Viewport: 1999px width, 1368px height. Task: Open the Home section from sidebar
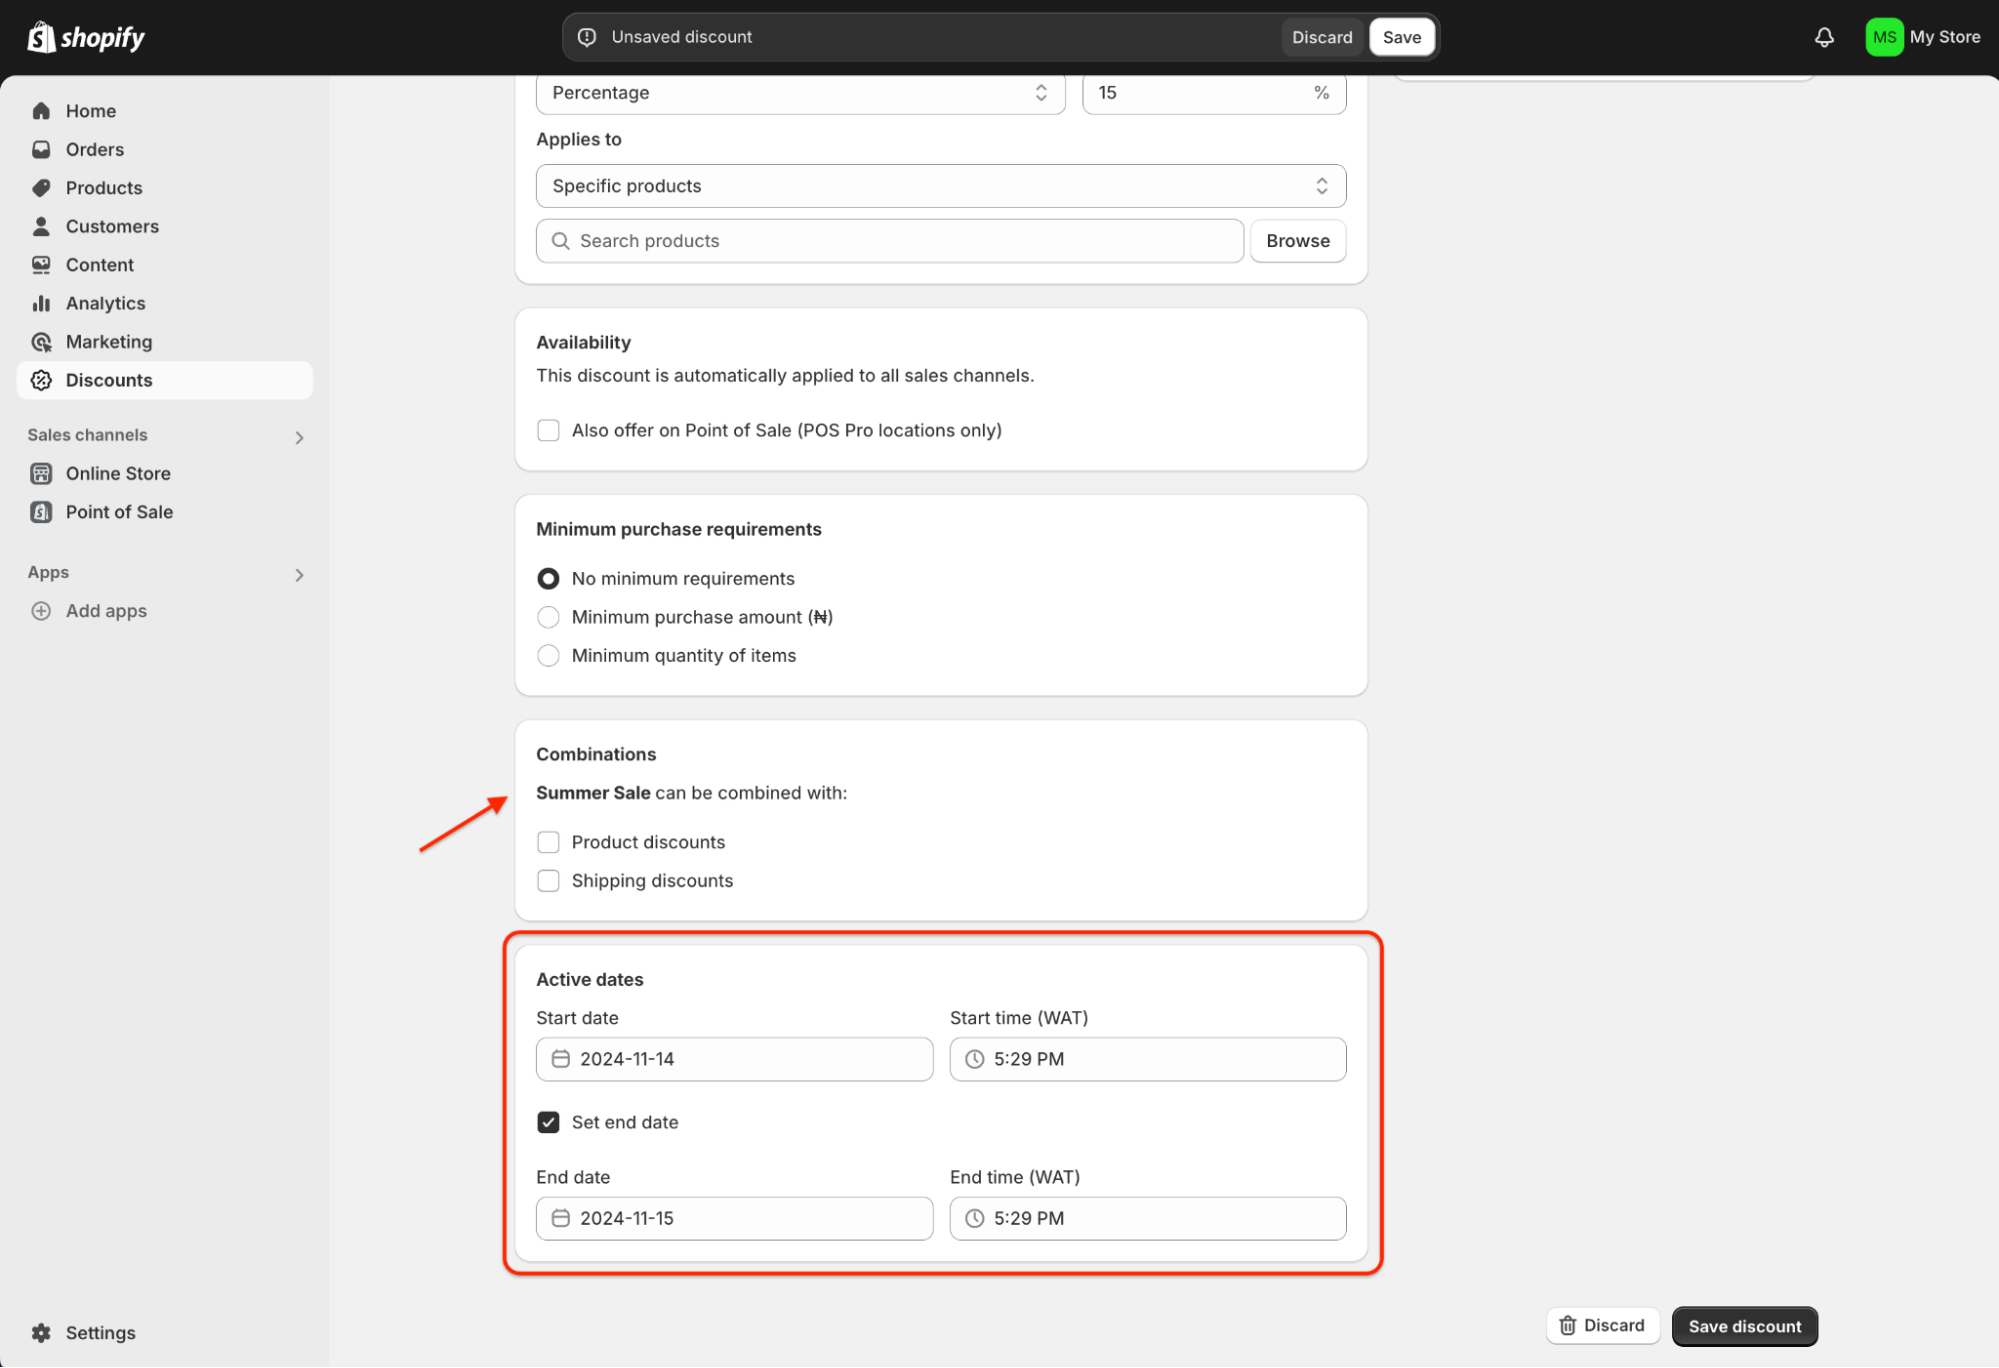tap(41, 110)
